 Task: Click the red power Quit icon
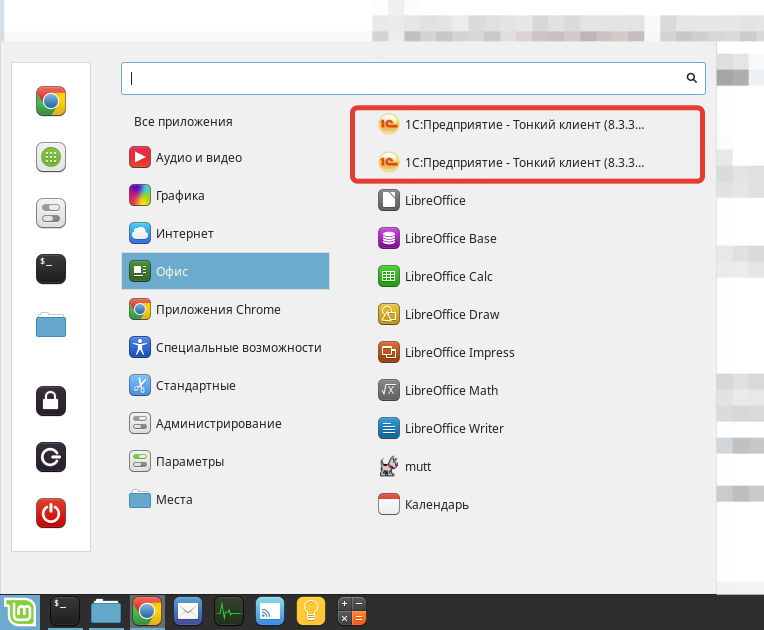(51, 513)
